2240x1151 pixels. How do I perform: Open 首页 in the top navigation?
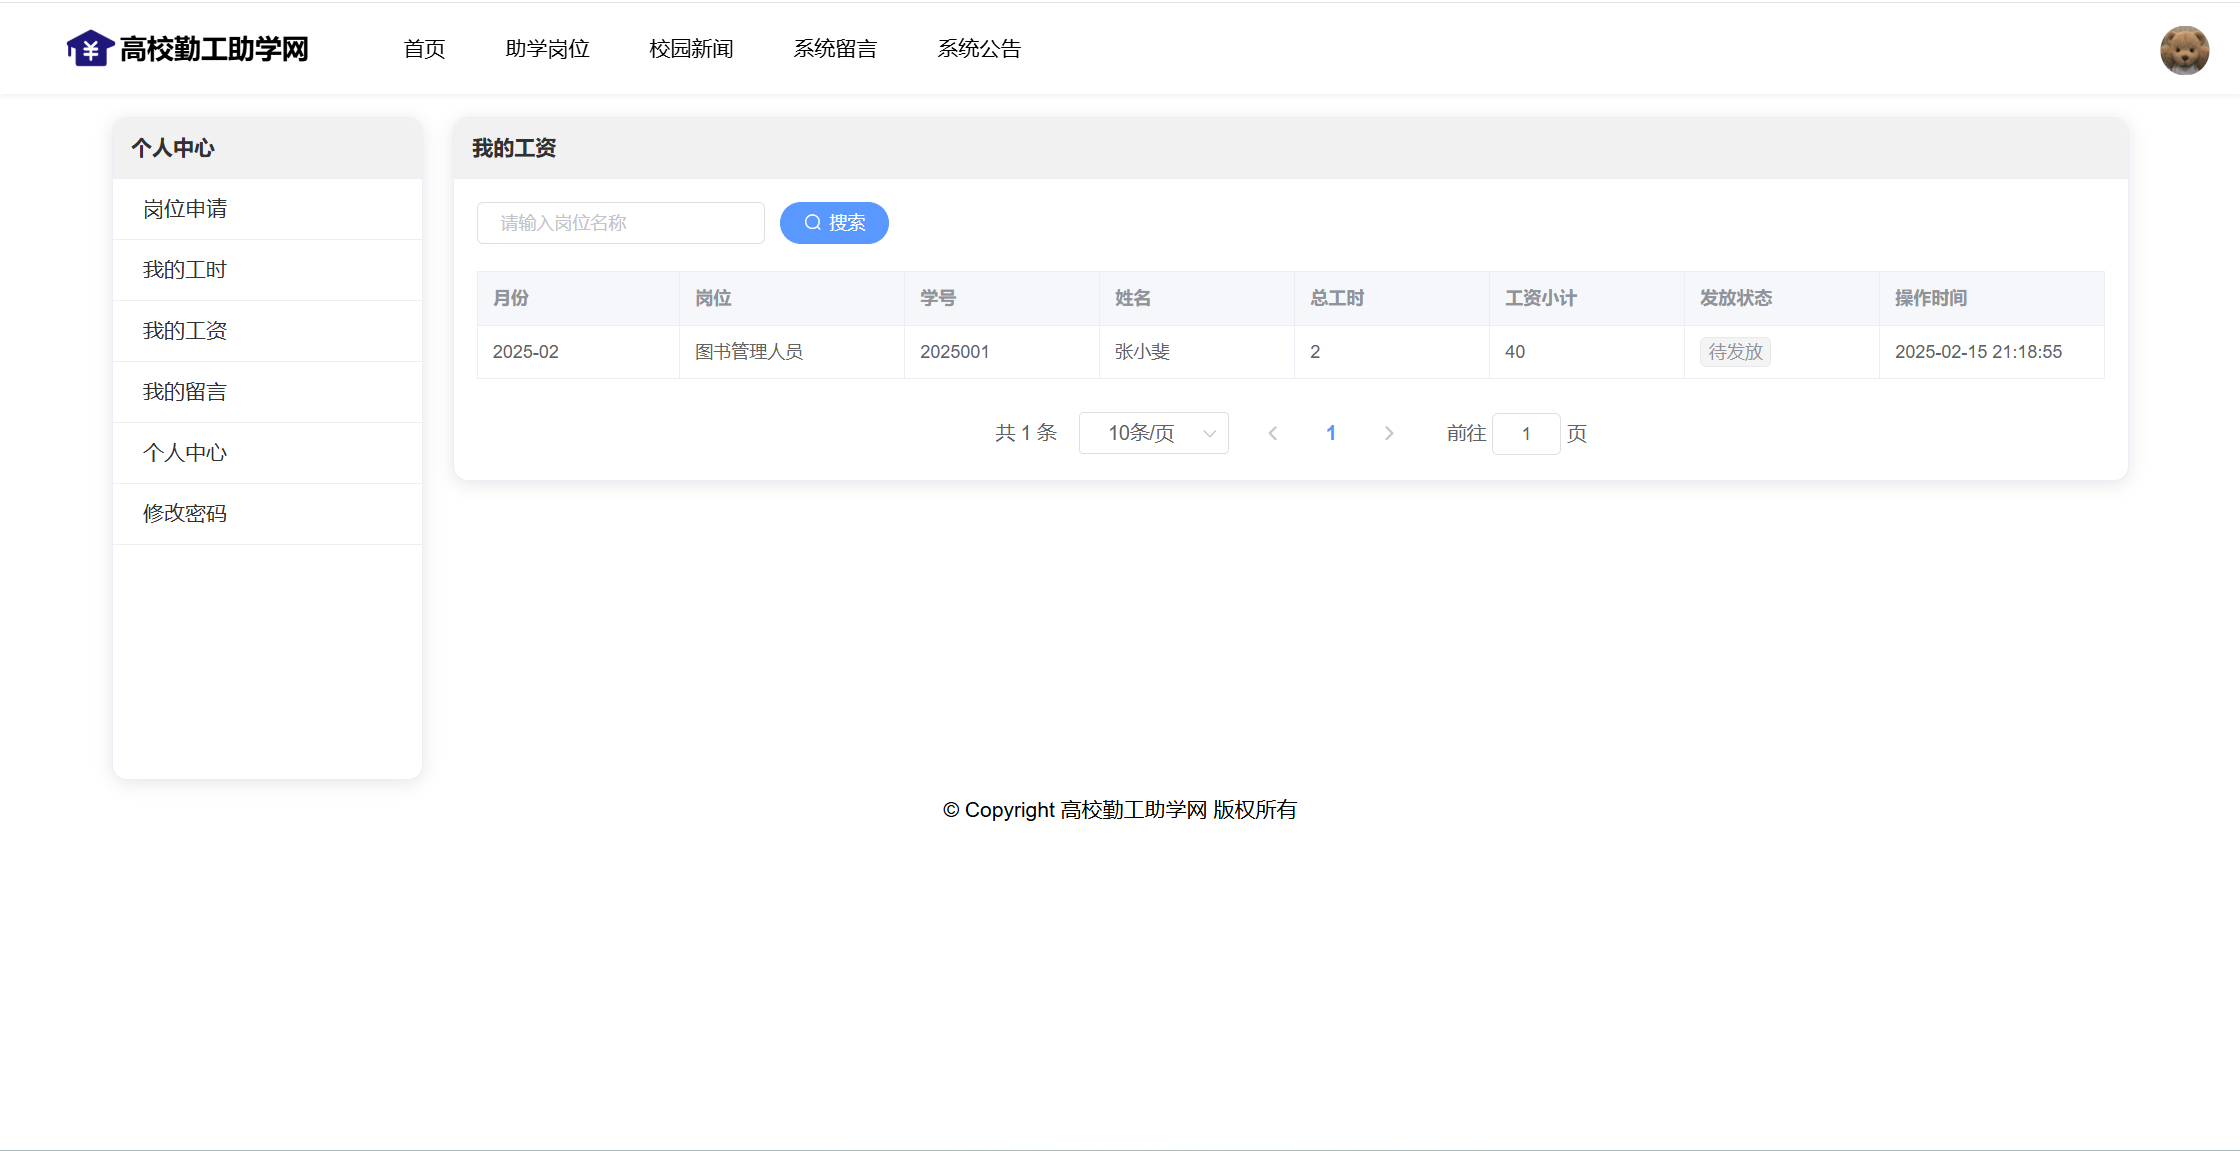tap(424, 49)
